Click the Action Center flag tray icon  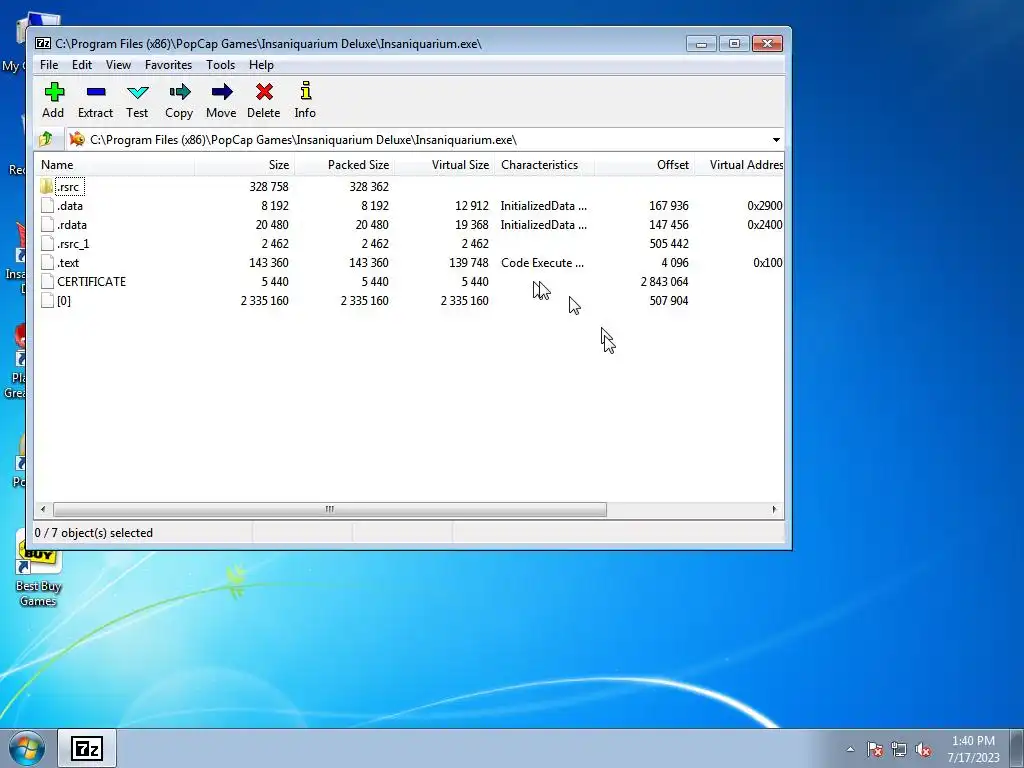[874, 749]
